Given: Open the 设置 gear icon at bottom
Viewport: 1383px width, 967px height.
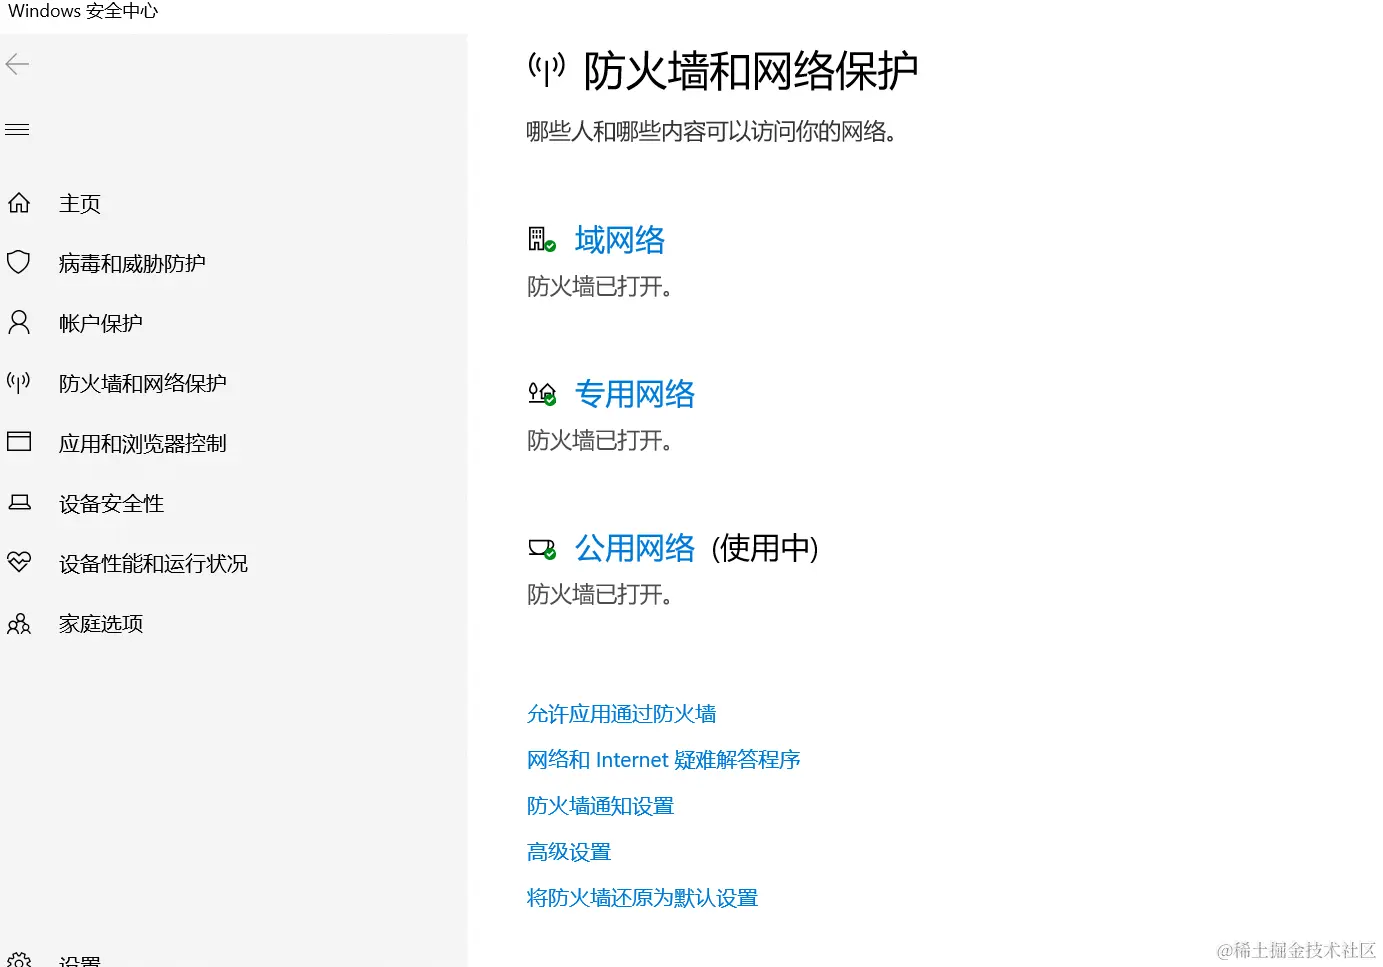Looking at the screenshot, I should (x=19, y=958).
